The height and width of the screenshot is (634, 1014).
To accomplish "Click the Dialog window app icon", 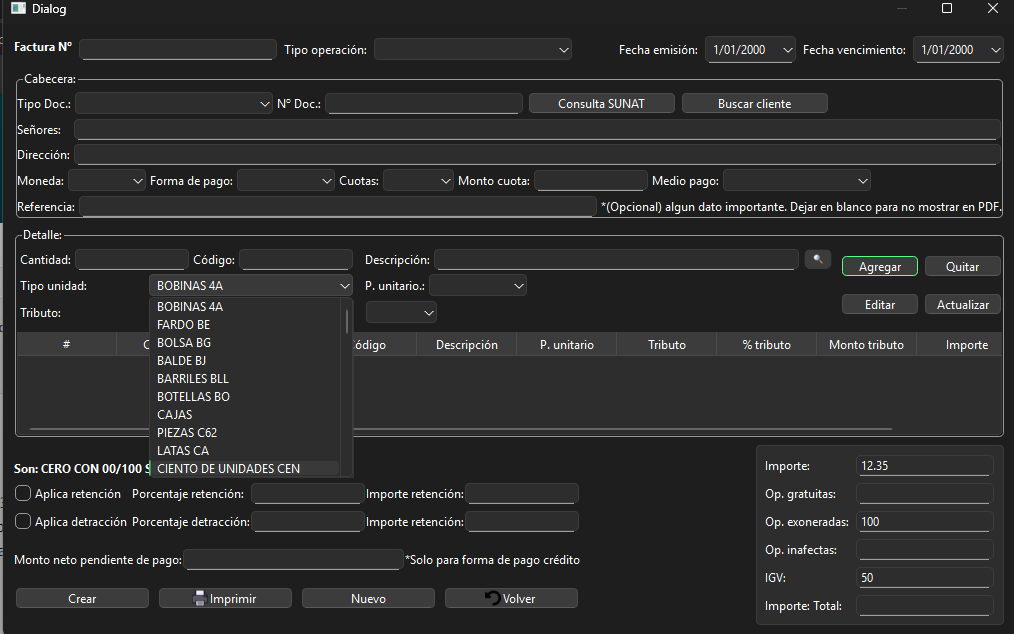I will (x=18, y=8).
